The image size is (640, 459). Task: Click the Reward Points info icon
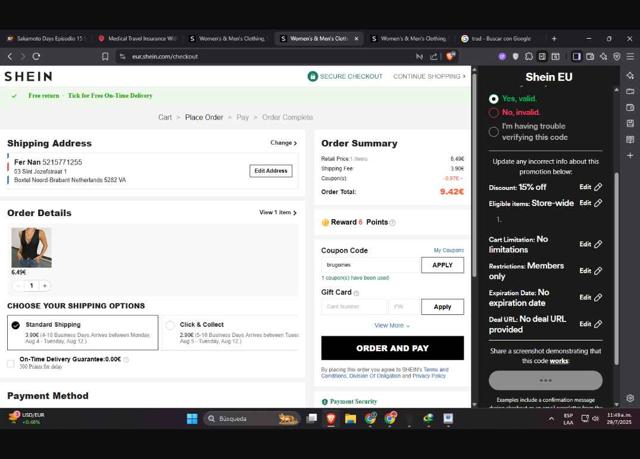(393, 222)
